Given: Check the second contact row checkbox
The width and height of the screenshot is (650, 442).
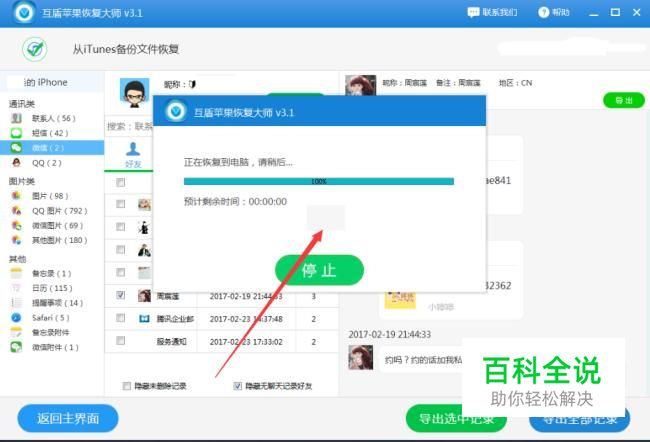Looking at the screenshot, I should pyautogui.click(x=121, y=227).
